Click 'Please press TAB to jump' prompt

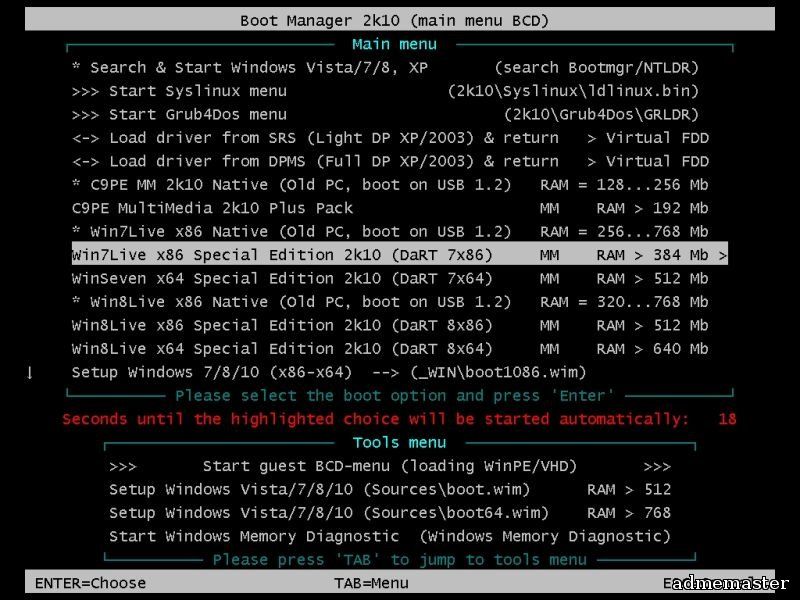pyautogui.click(x=399, y=560)
